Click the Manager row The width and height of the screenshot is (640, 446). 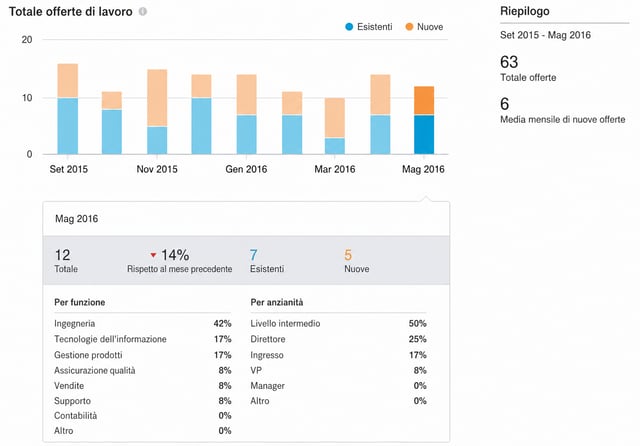(338, 386)
